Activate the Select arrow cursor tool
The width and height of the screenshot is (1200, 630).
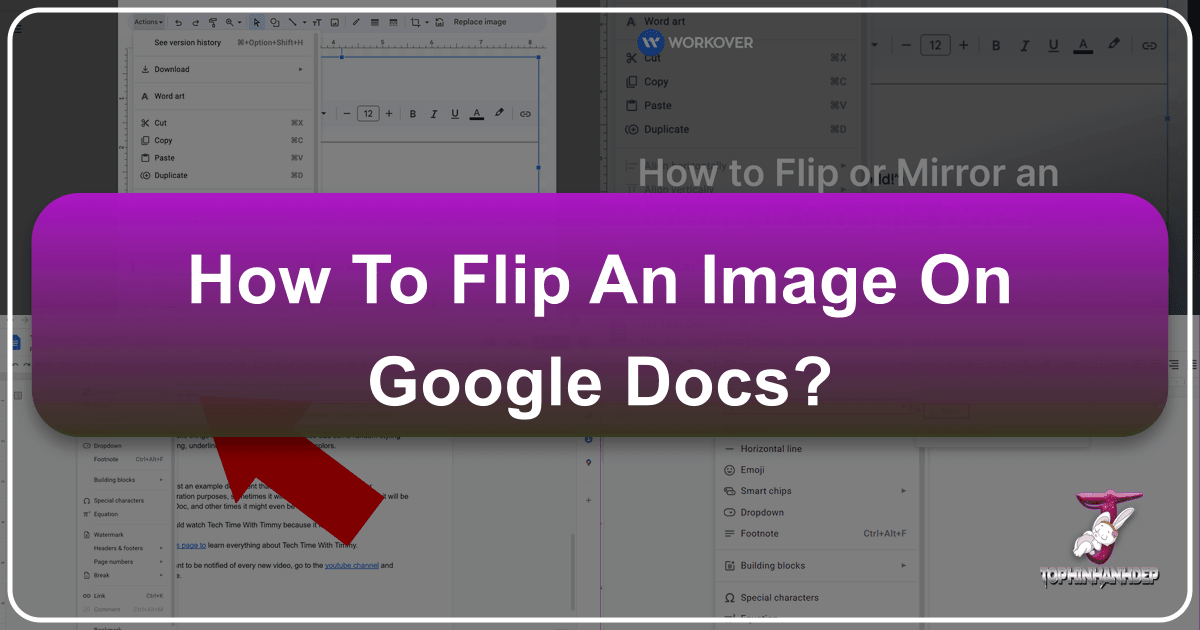click(256, 21)
